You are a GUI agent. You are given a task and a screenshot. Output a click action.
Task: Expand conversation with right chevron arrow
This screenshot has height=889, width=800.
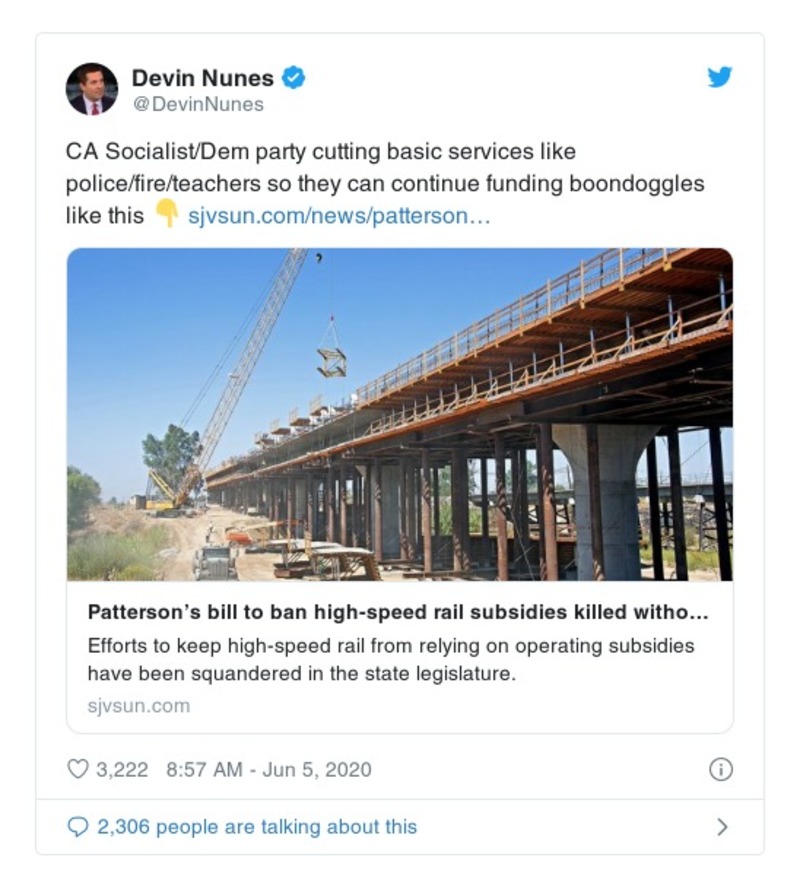722,827
